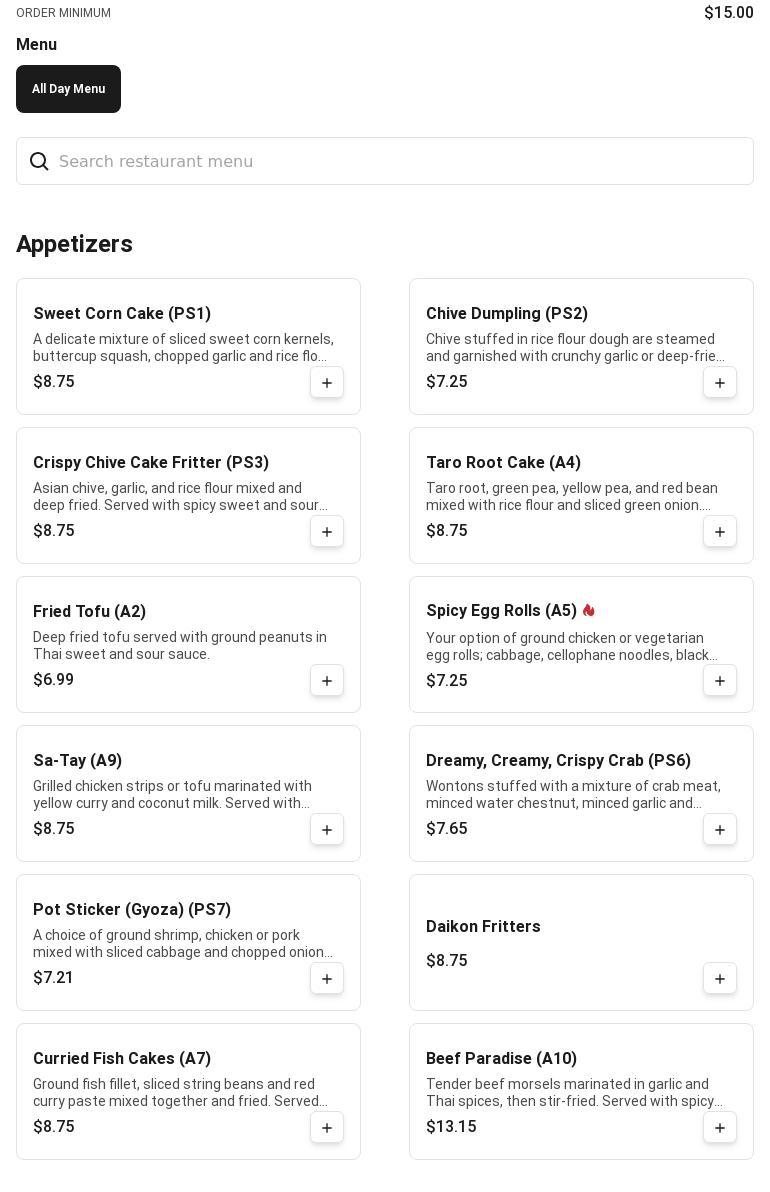Open Sweet Corn Cake (PS1) details
Image resolution: width=770 pixels, height=1192 pixels.
122,313
